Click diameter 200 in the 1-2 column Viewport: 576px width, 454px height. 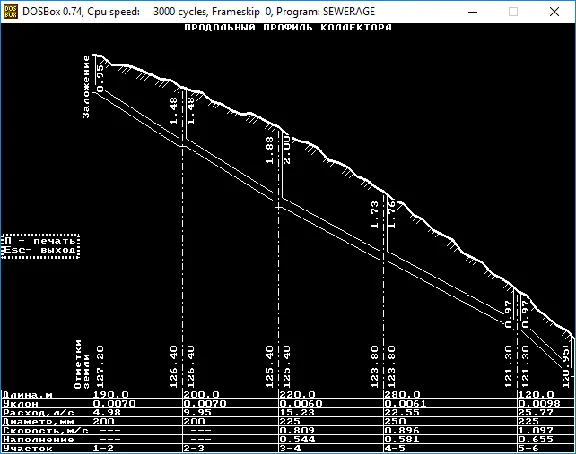[x=104, y=421]
